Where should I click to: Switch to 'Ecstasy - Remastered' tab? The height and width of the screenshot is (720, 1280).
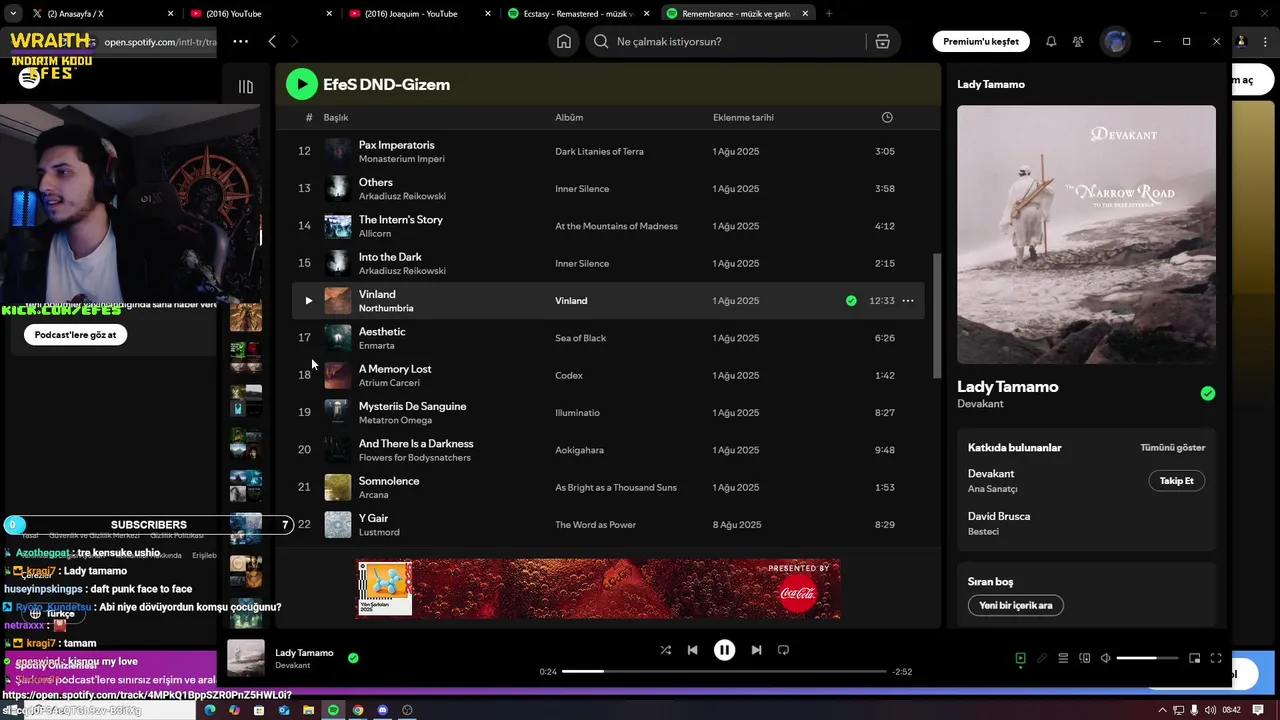(578, 13)
